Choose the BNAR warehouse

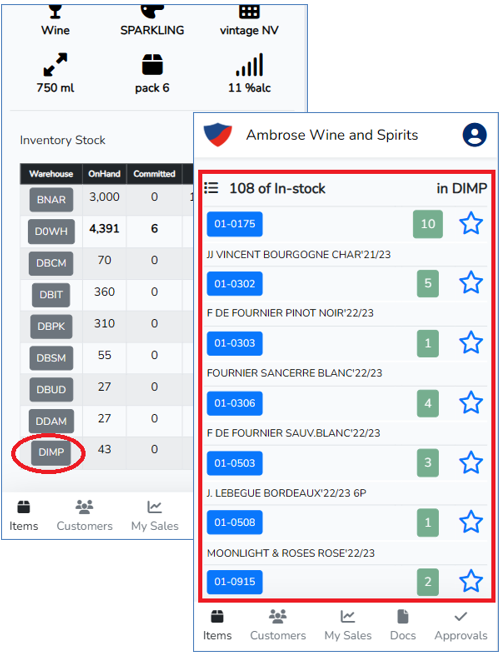click(51, 200)
